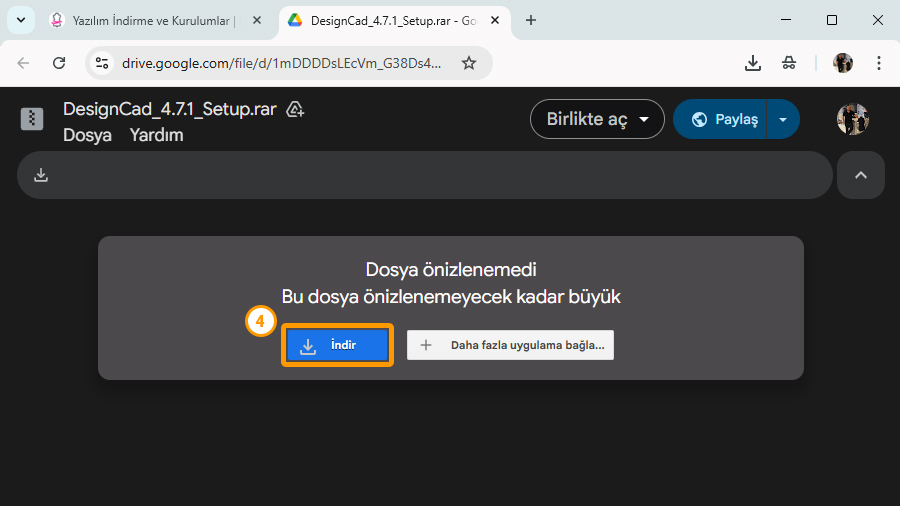Switch to the Yazılım İndirme ve Kurulumlar tab
This screenshot has height=506, width=900.
coord(150,20)
